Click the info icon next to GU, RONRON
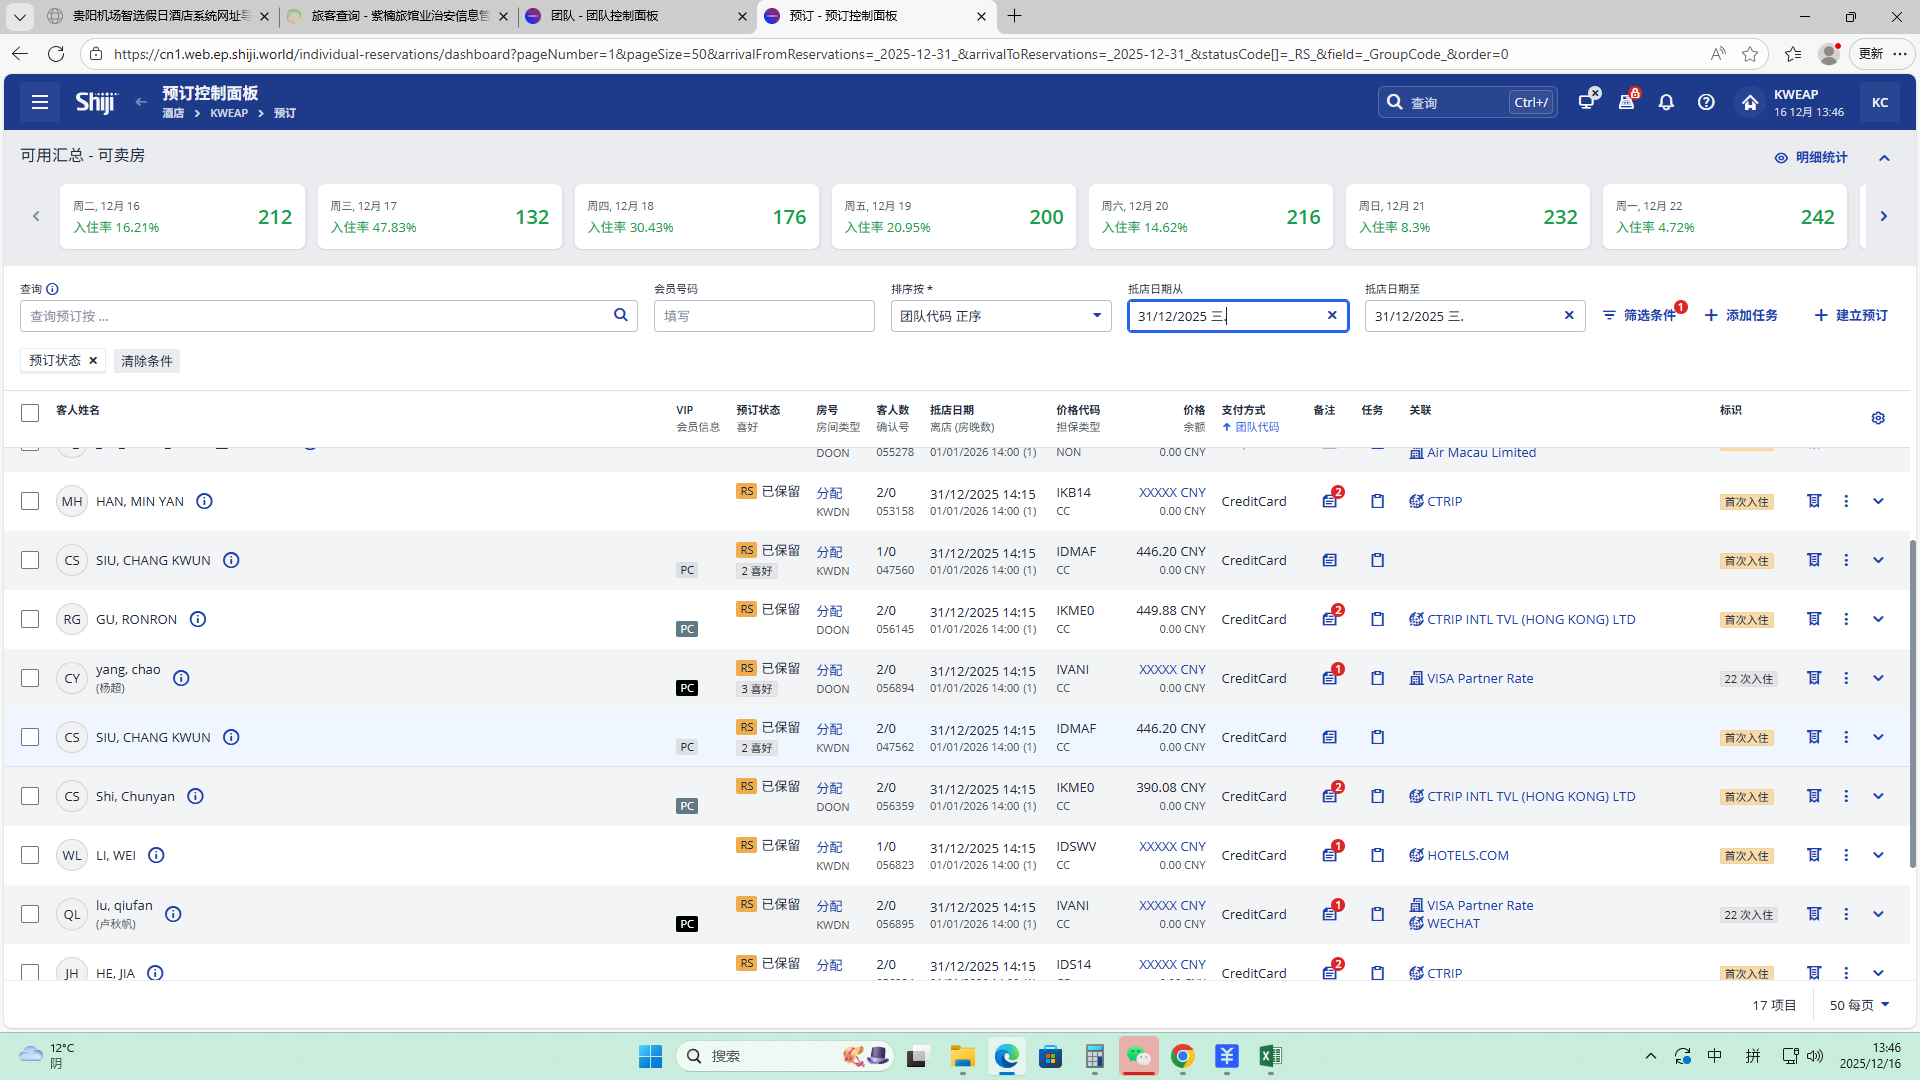 [198, 619]
